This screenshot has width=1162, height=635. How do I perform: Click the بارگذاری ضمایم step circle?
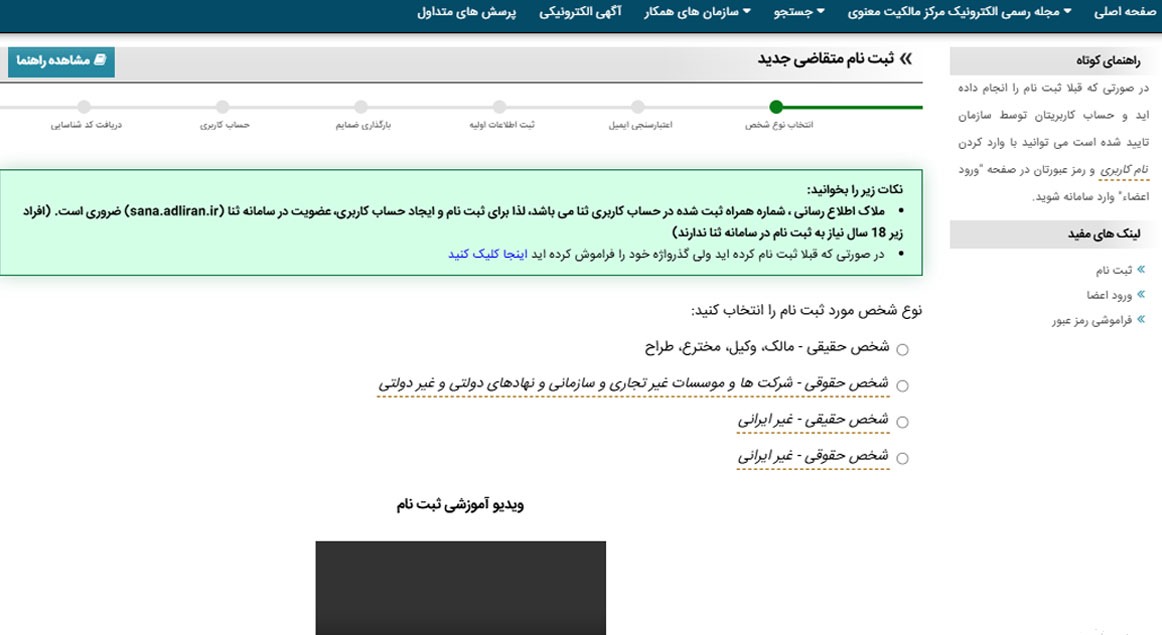pyautogui.click(x=361, y=107)
